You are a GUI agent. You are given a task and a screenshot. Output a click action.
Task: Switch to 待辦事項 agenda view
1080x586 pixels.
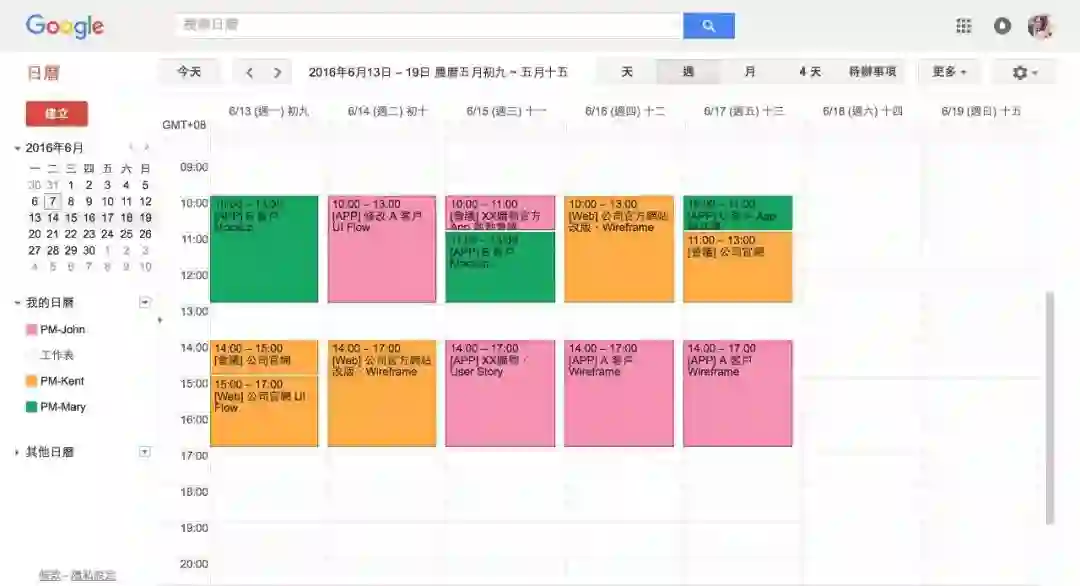872,72
